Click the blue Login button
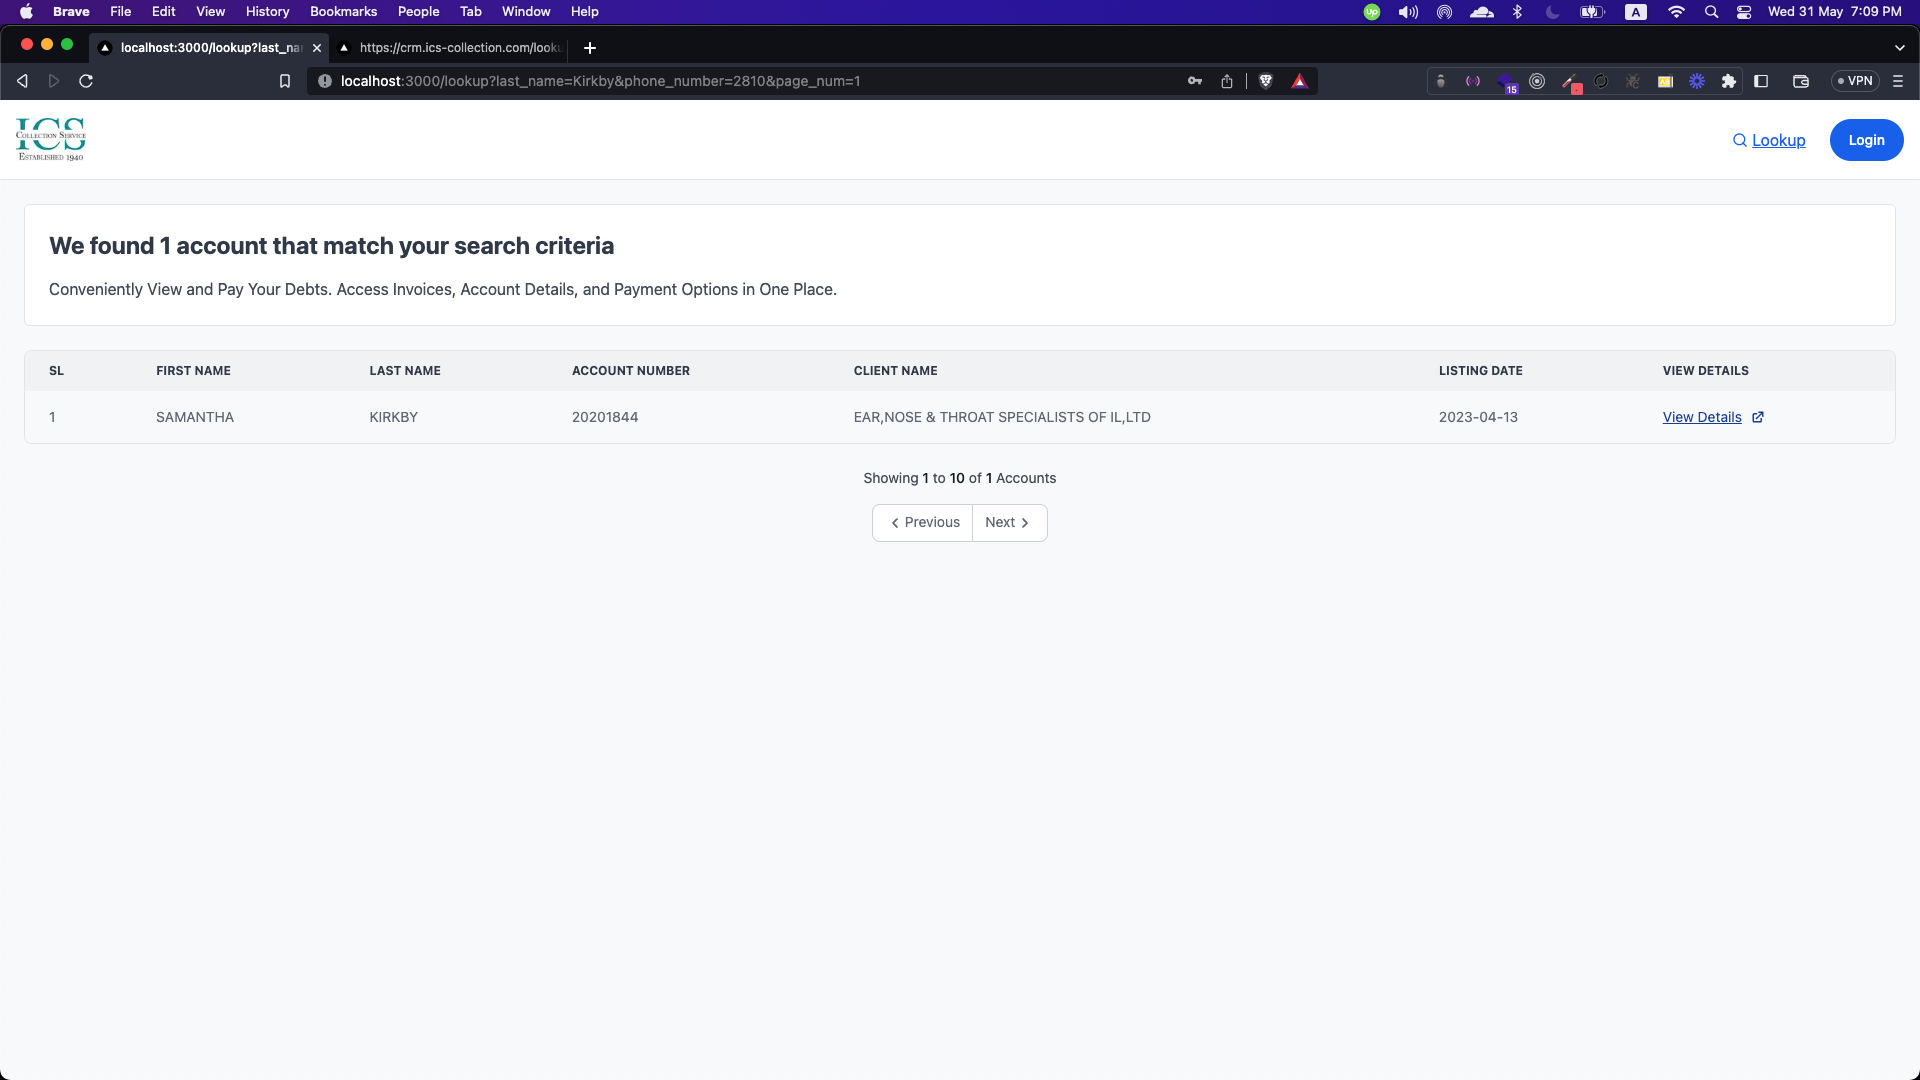 [x=1866, y=140]
